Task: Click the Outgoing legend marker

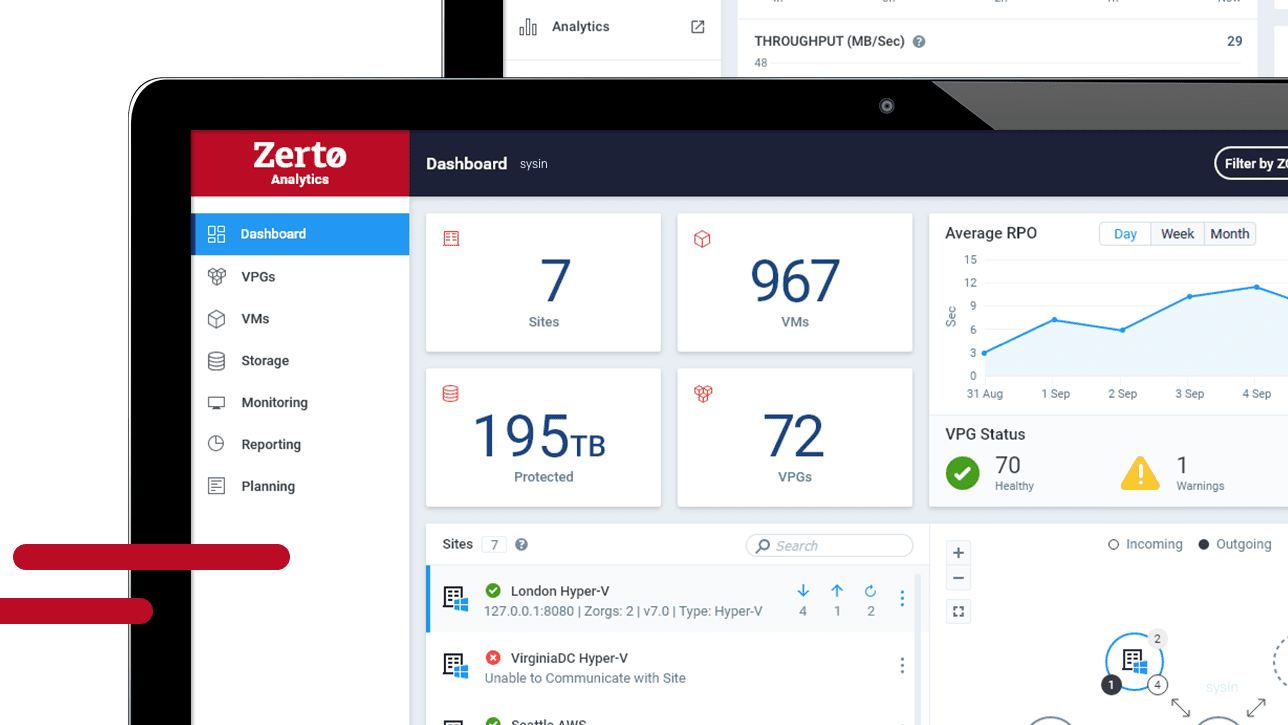Action: [1204, 545]
